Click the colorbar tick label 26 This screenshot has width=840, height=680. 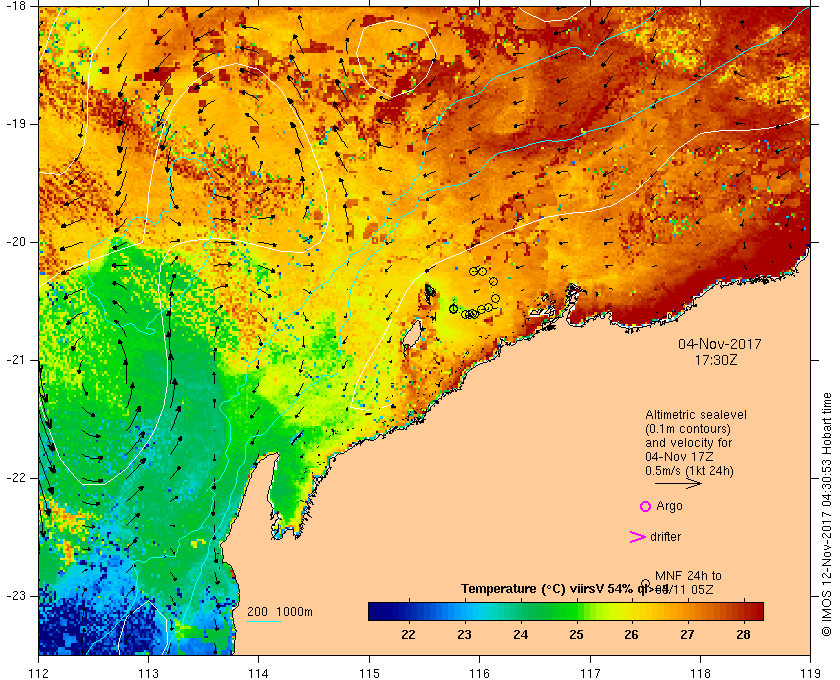(x=632, y=635)
